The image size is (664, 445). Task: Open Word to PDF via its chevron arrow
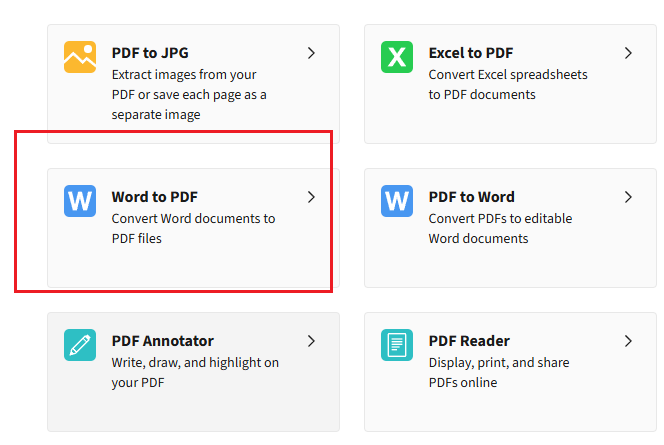pyautogui.click(x=311, y=197)
